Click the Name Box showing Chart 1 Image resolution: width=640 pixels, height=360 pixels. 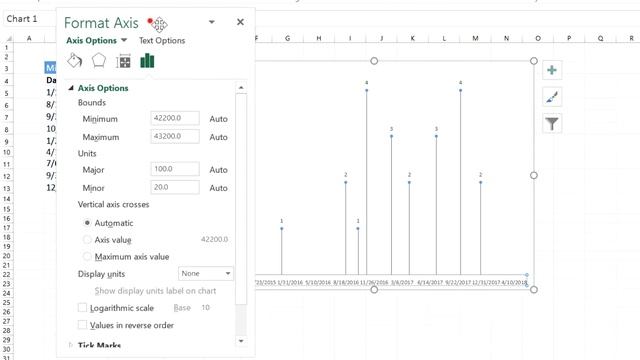click(x=29, y=19)
